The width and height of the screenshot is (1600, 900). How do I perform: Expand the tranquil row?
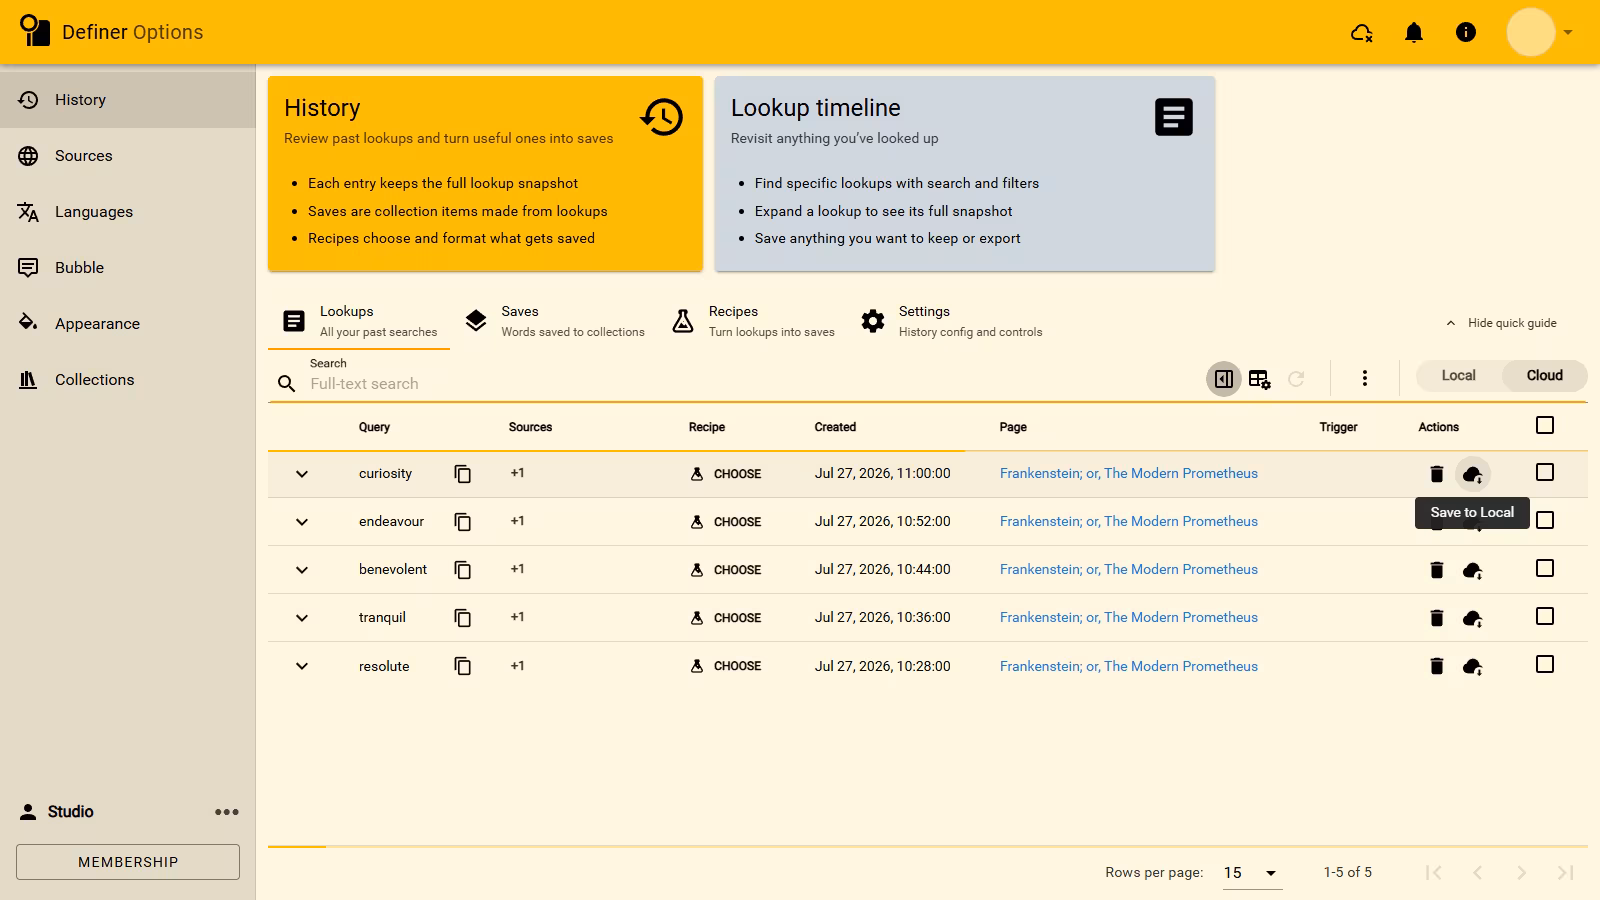[302, 618]
